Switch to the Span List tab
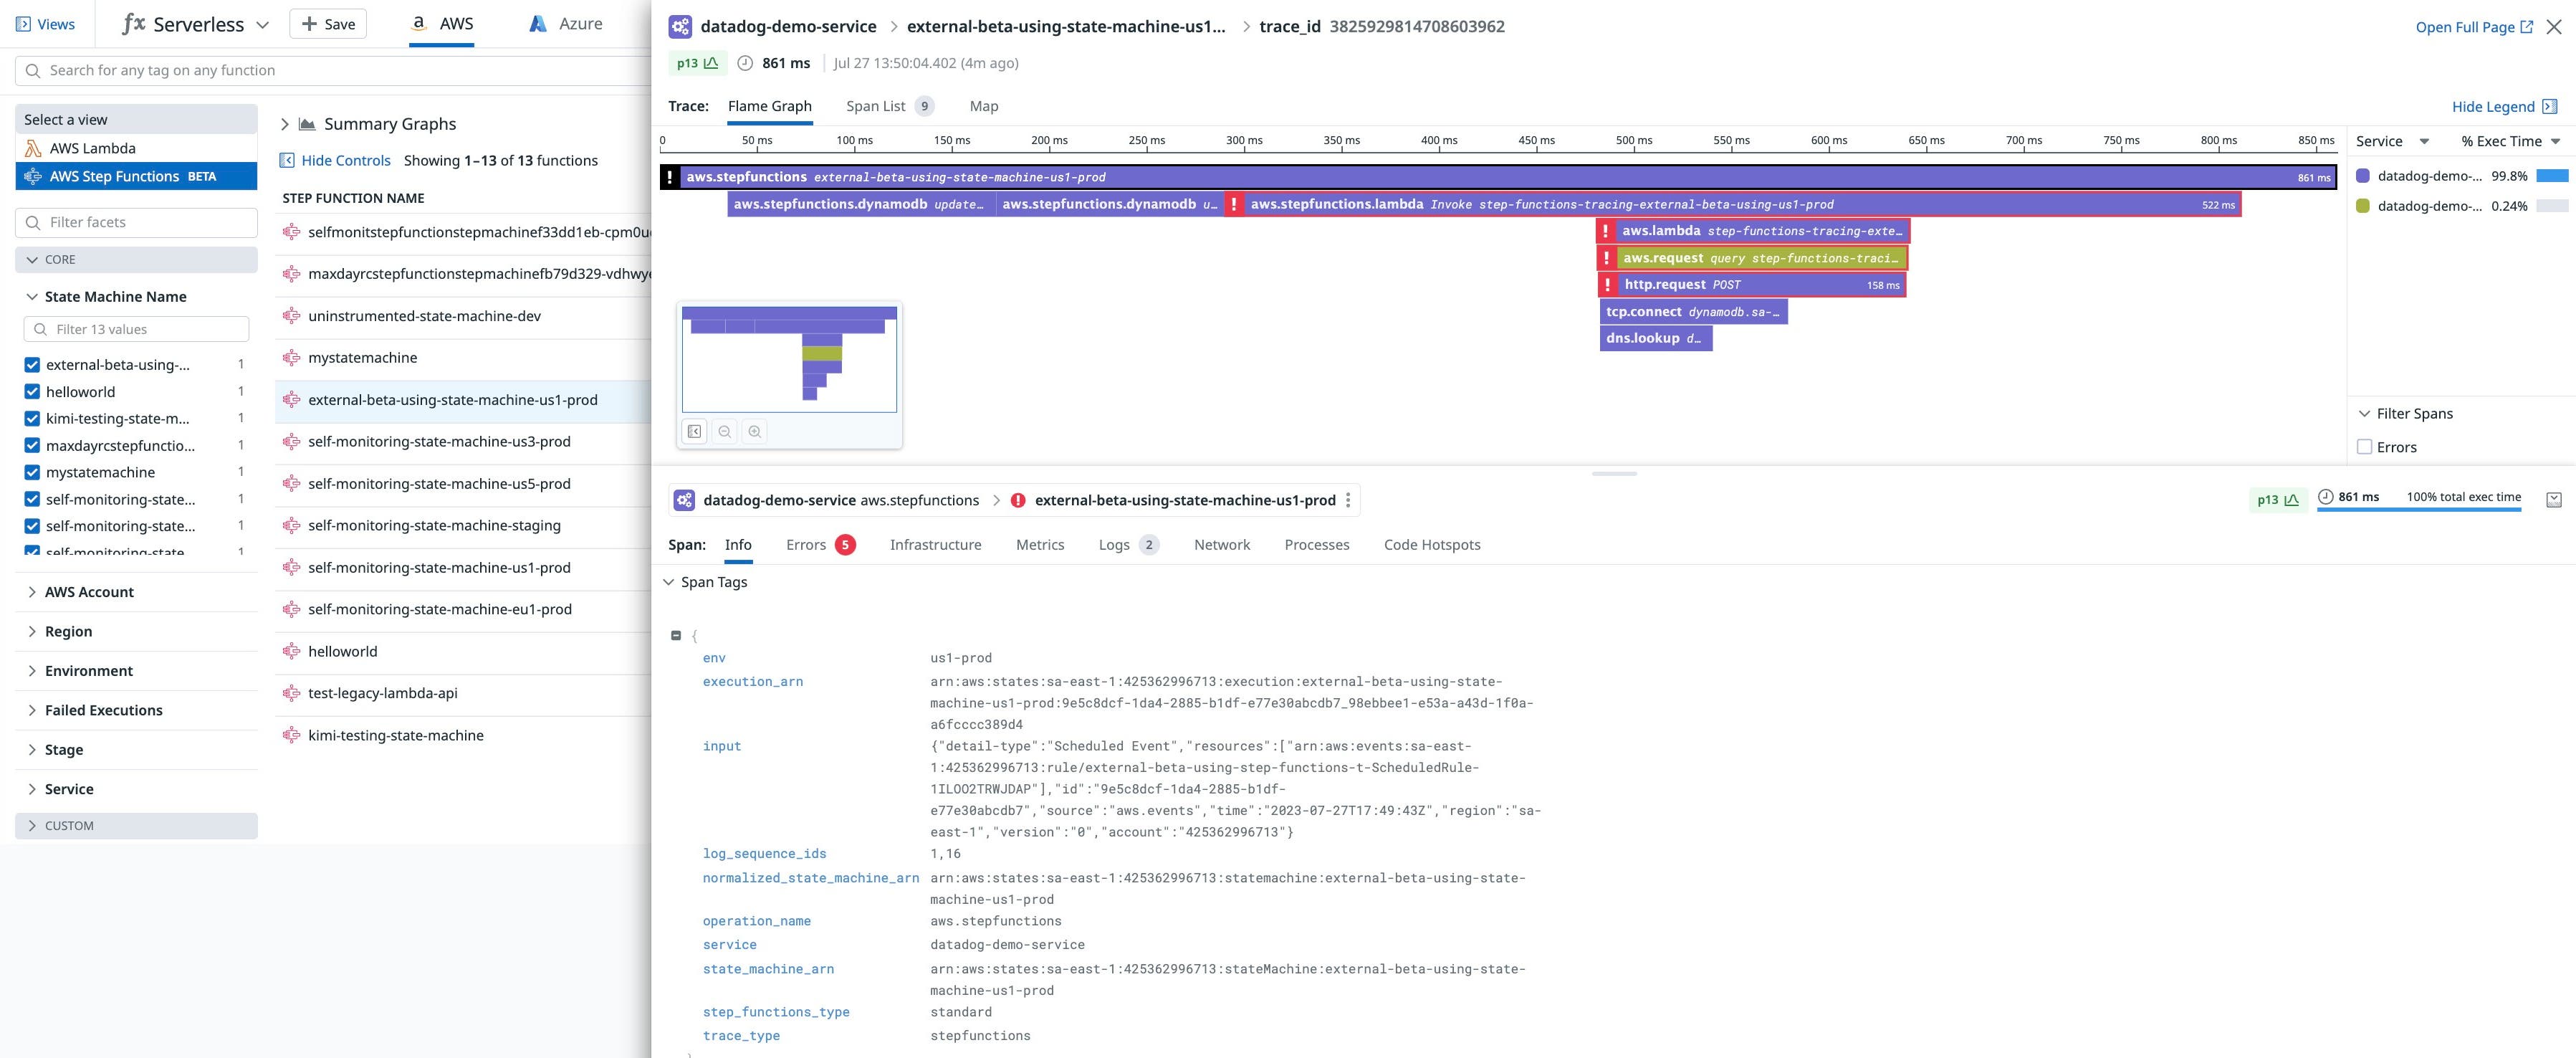The image size is (2576, 1058). pos(875,106)
